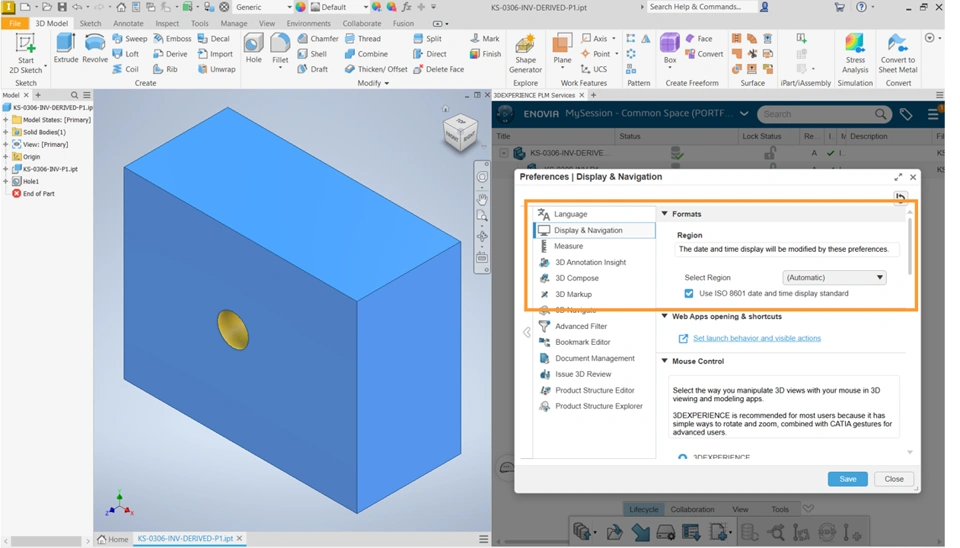The width and height of the screenshot is (960, 548).
Task: Select Thicken/Offset tool
Action: (x=376, y=69)
